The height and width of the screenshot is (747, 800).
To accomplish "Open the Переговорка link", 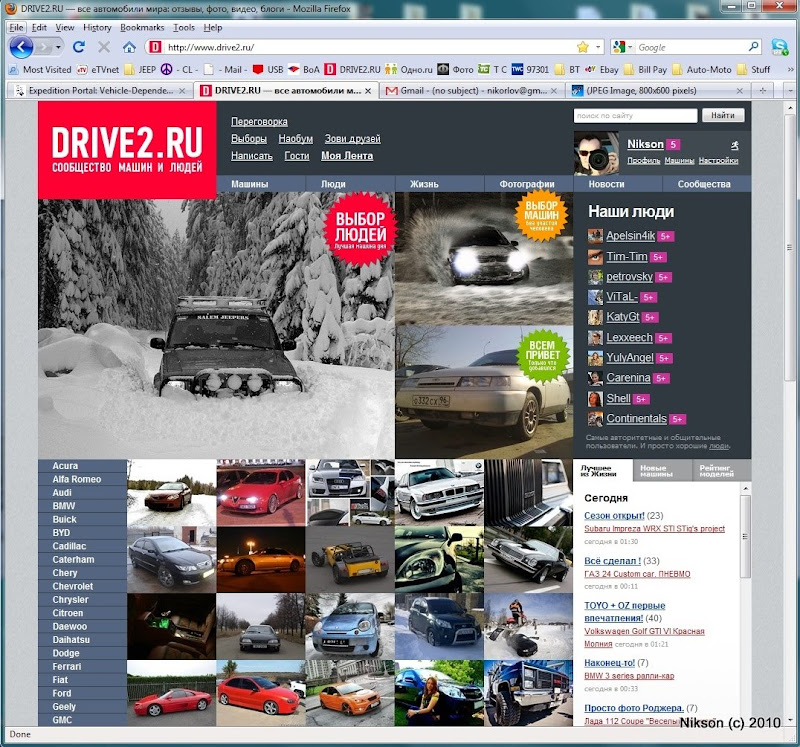I will click(x=259, y=122).
